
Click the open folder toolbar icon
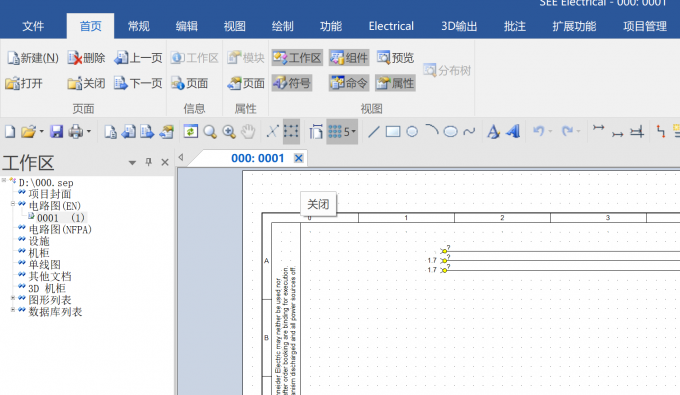29,131
